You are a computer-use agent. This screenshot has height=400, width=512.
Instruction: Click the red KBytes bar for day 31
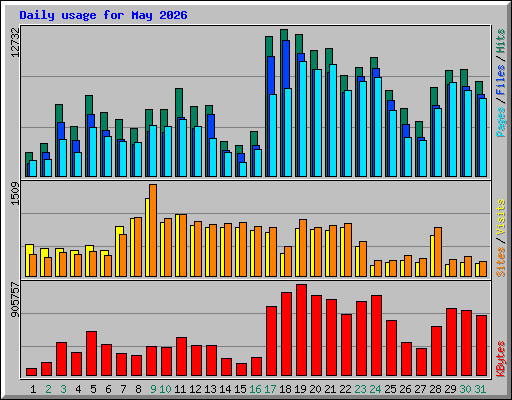pyautogui.click(x=481, y=346)
